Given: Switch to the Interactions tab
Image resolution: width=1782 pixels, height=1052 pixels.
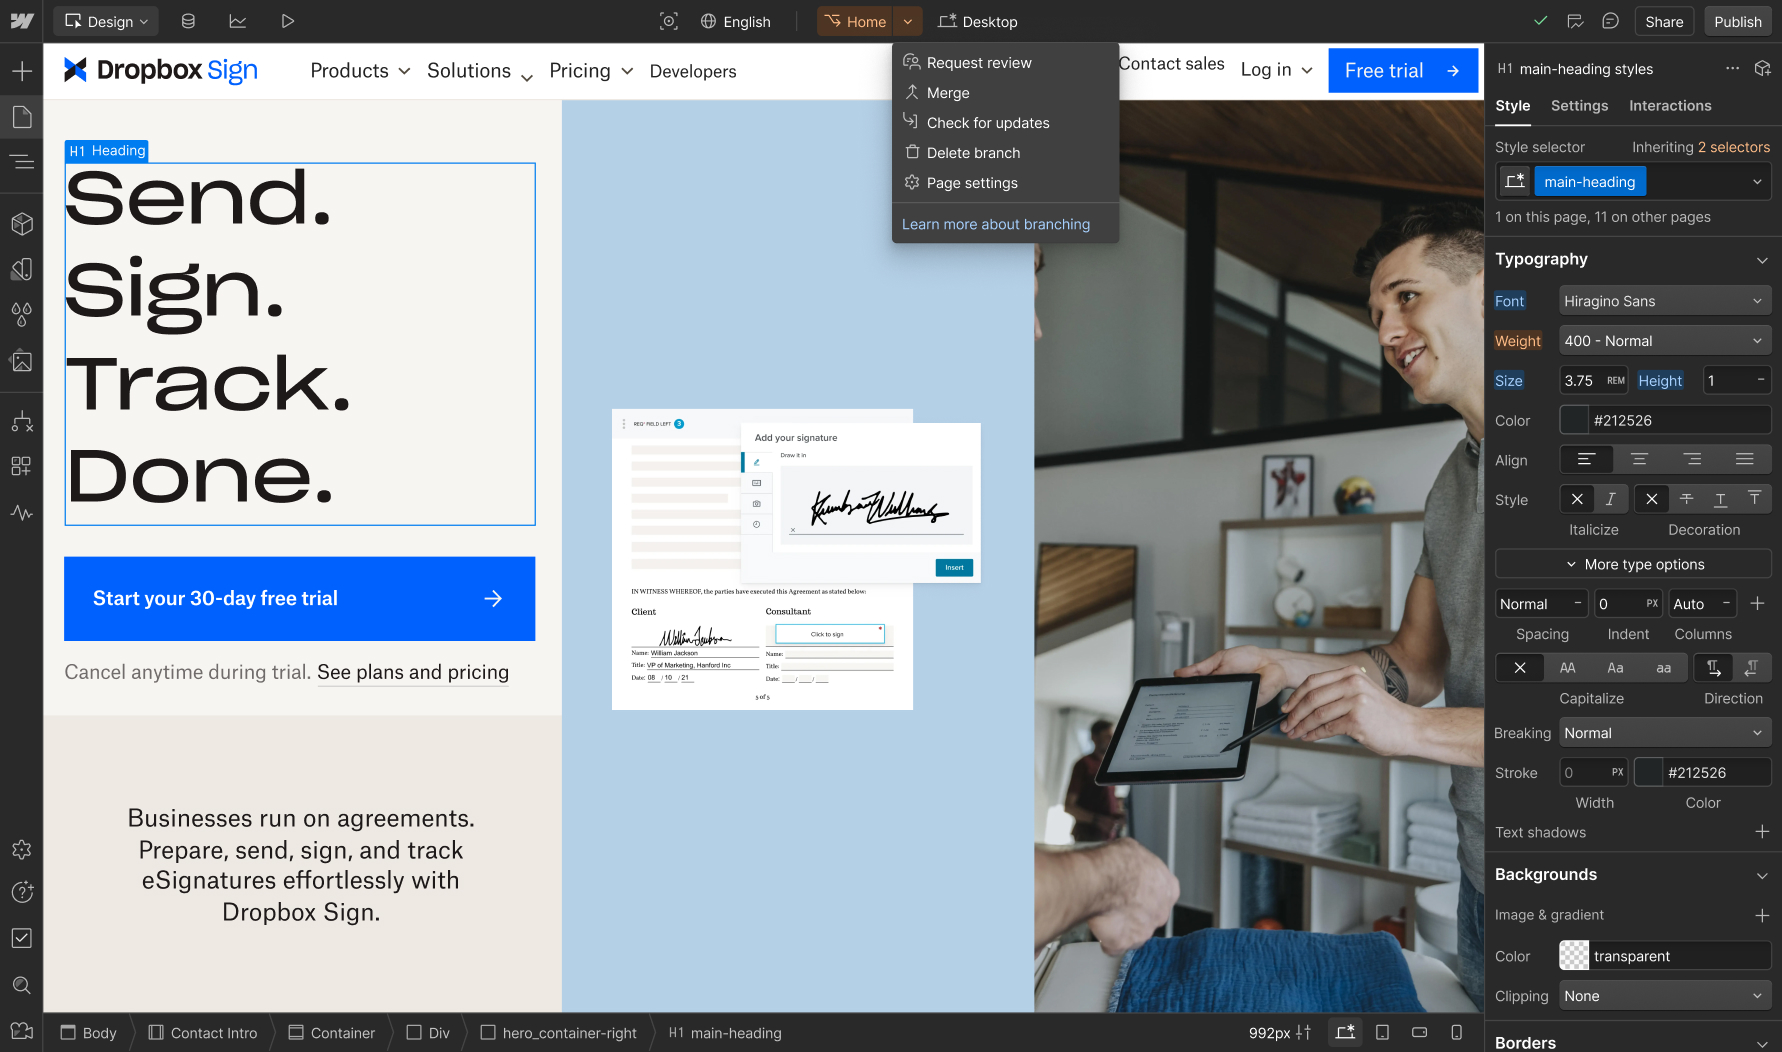Looking at the screenshot, I should 1669,106.
